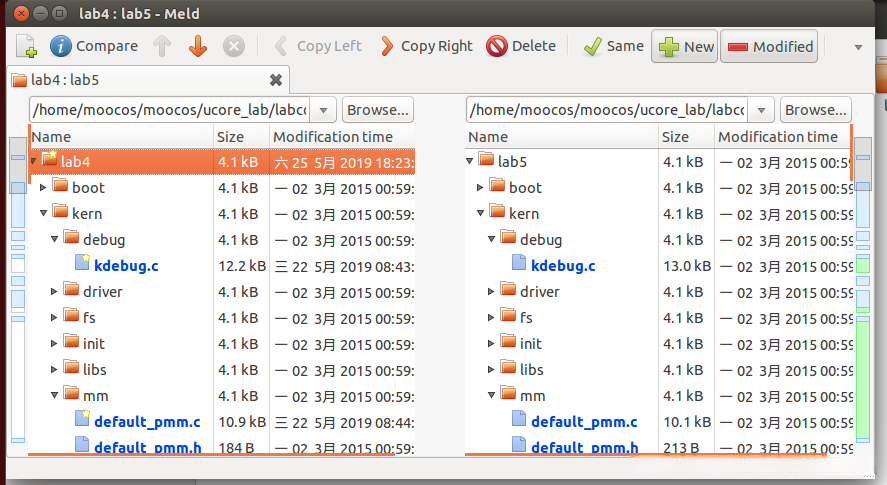
Task: Collapse the debug folder in lab4 pane
Action: pos(54,239)
